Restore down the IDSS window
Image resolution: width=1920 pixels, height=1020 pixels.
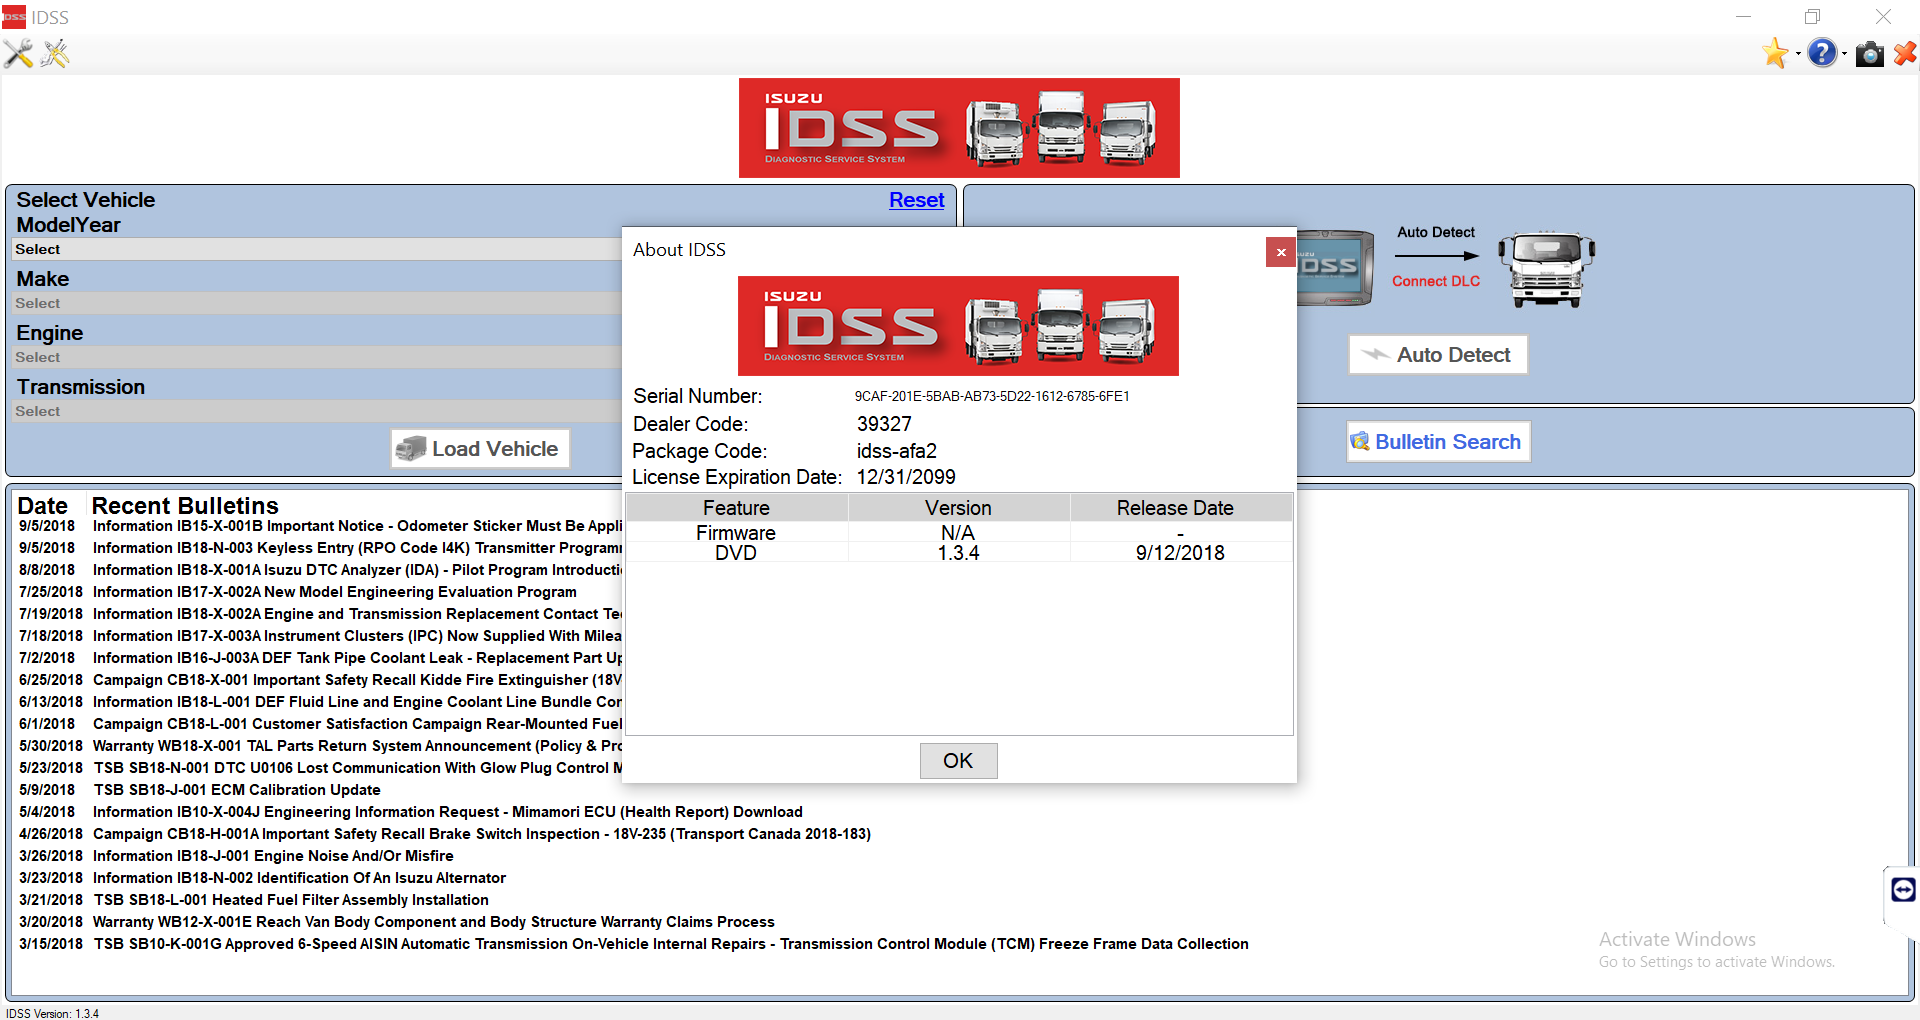(x=1813, y=16)
